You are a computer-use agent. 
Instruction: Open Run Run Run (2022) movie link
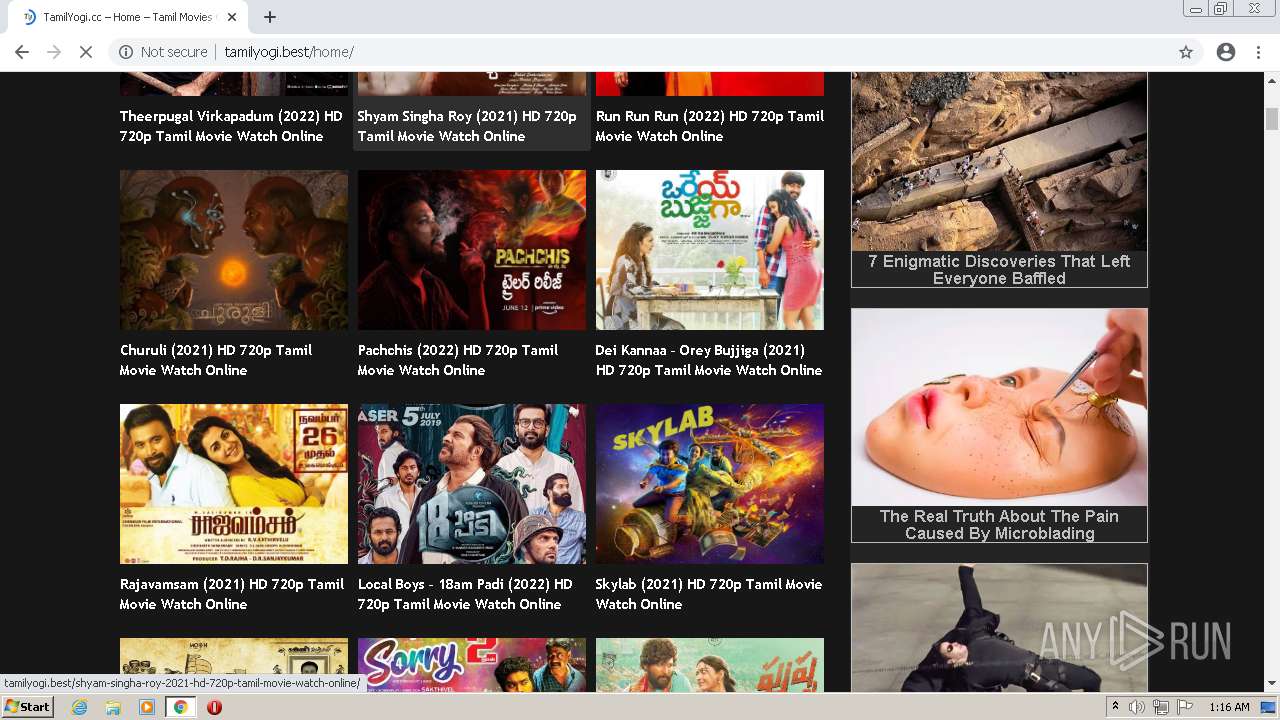click(x=710, y=126)
